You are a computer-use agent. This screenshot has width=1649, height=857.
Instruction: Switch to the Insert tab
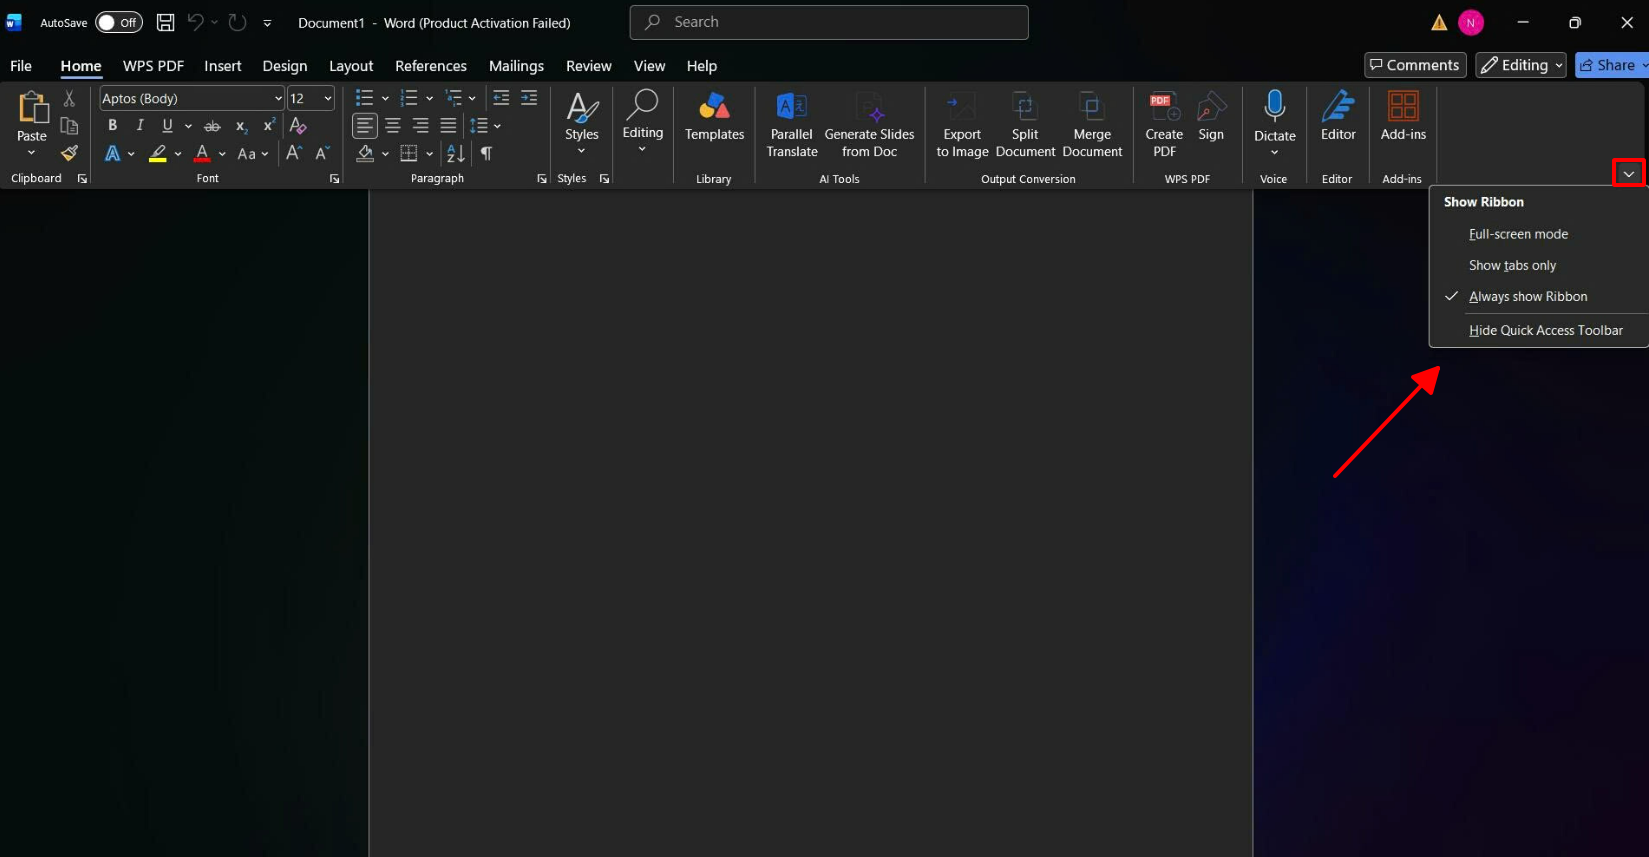223,66
